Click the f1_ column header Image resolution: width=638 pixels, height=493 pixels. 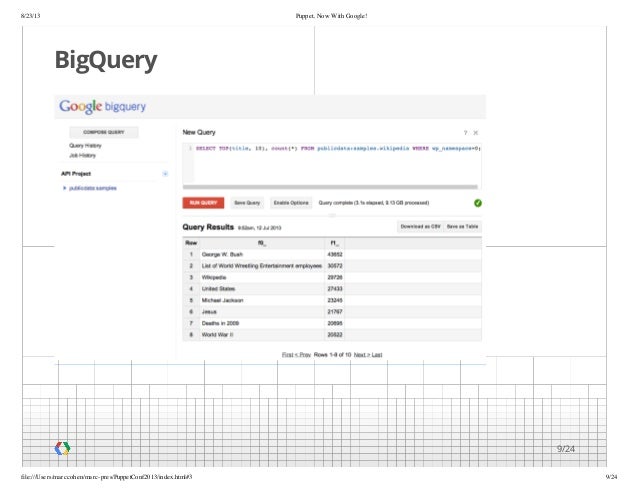[x=334, y=243]
